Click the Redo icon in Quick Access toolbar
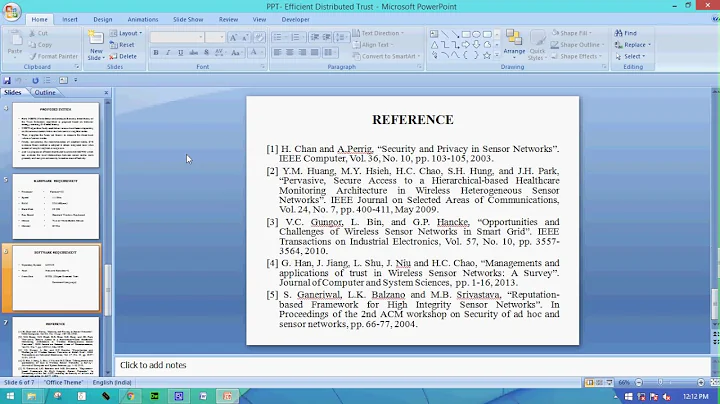The height and width of the screenshot is (404, 720). click(x=35, y=80)
